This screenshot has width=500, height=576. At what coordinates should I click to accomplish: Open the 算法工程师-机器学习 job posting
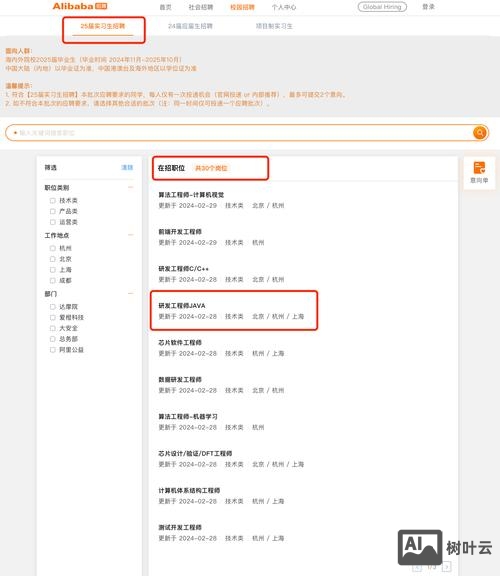188,417
